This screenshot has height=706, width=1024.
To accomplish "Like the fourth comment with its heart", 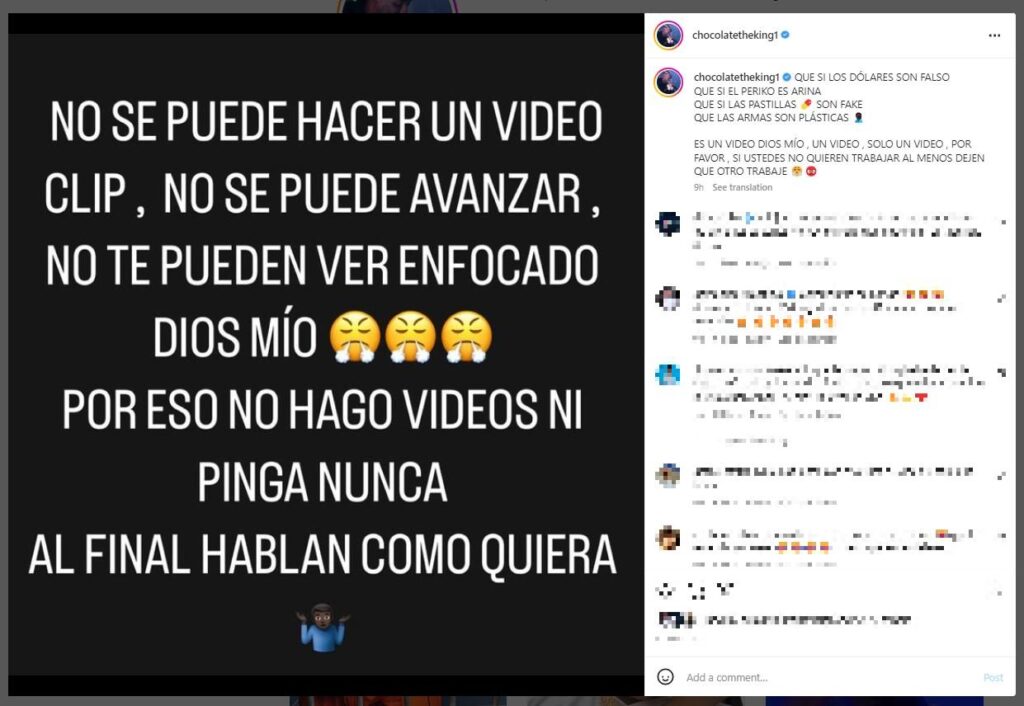I will coord(1002,476).
